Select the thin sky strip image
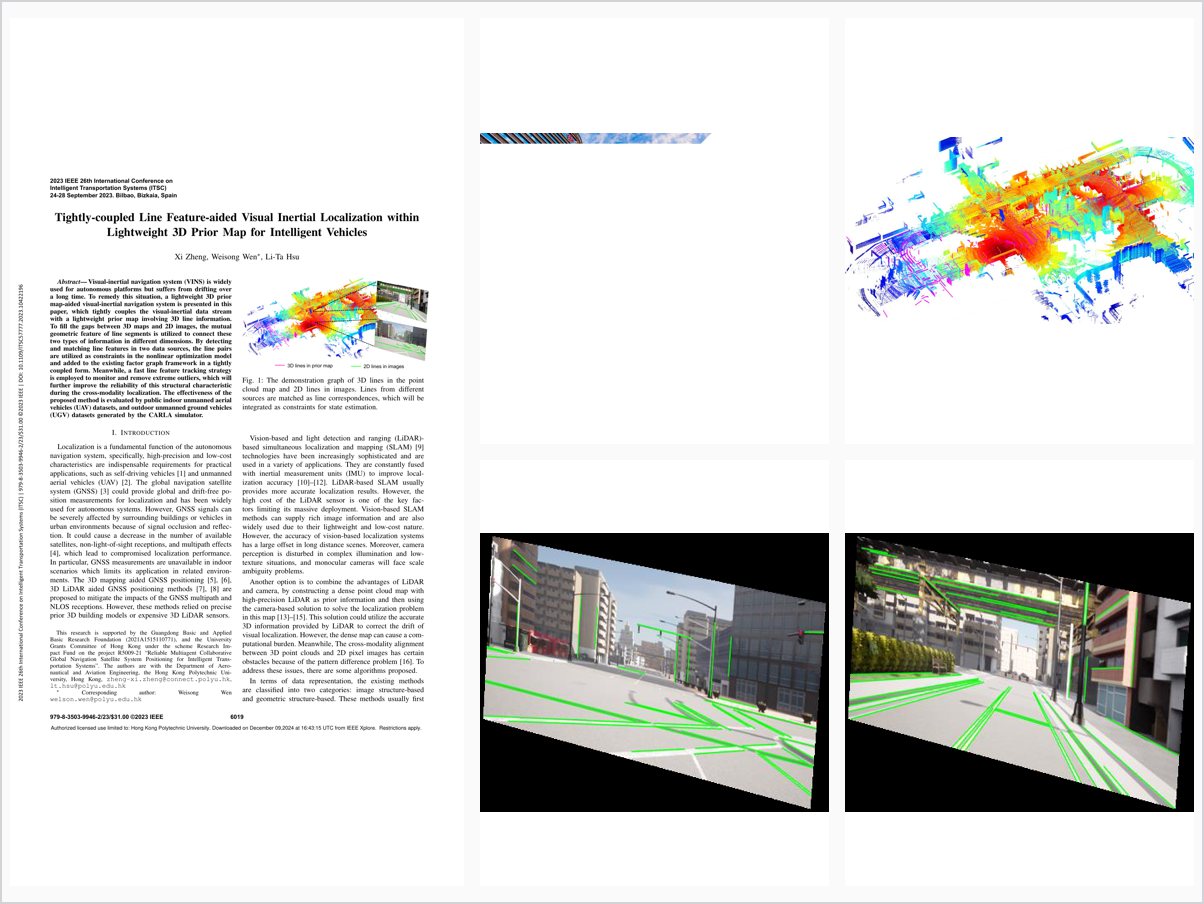The image size is (1204, 904). (x=596, y=138)
